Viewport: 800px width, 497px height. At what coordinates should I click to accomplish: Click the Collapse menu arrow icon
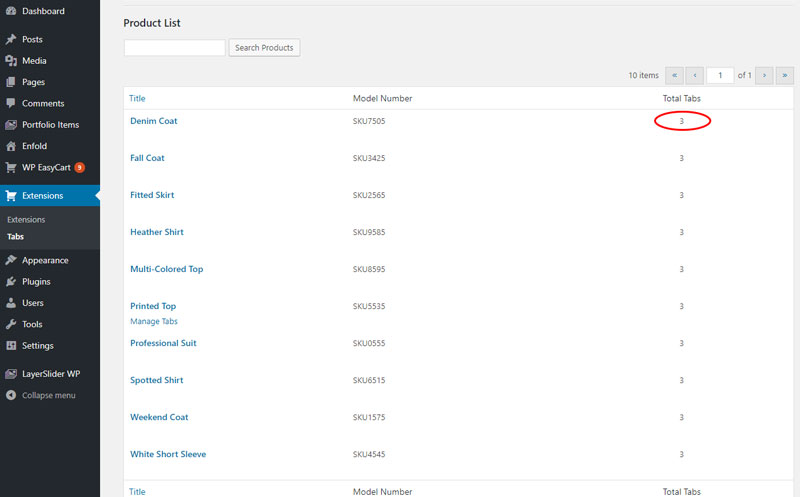(11, 395)
